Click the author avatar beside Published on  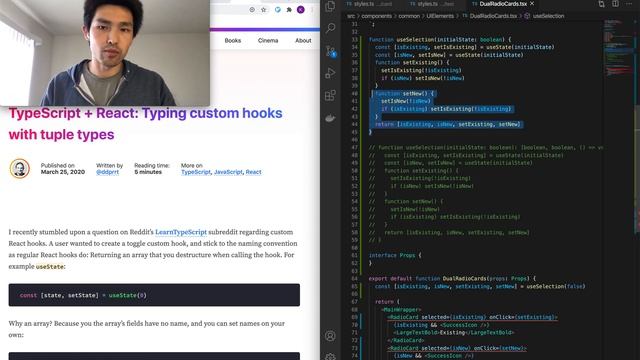20,169
